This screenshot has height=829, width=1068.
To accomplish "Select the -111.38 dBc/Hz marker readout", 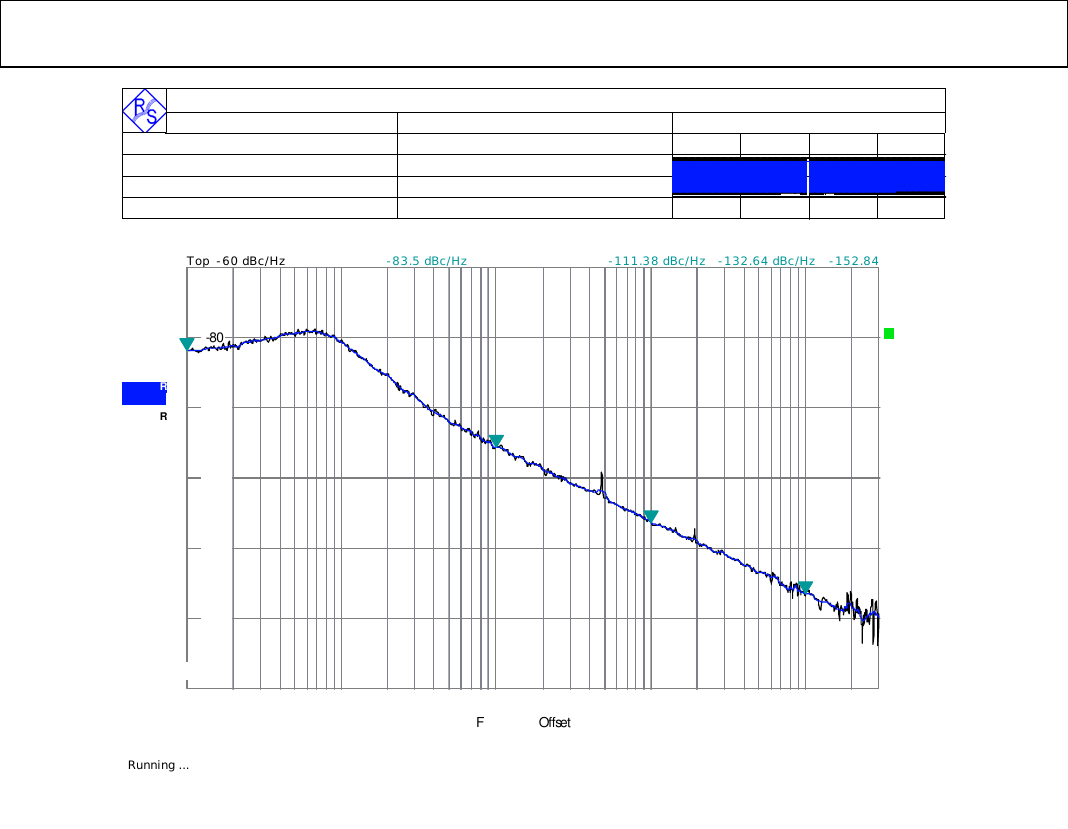I will tap(656, 261).
